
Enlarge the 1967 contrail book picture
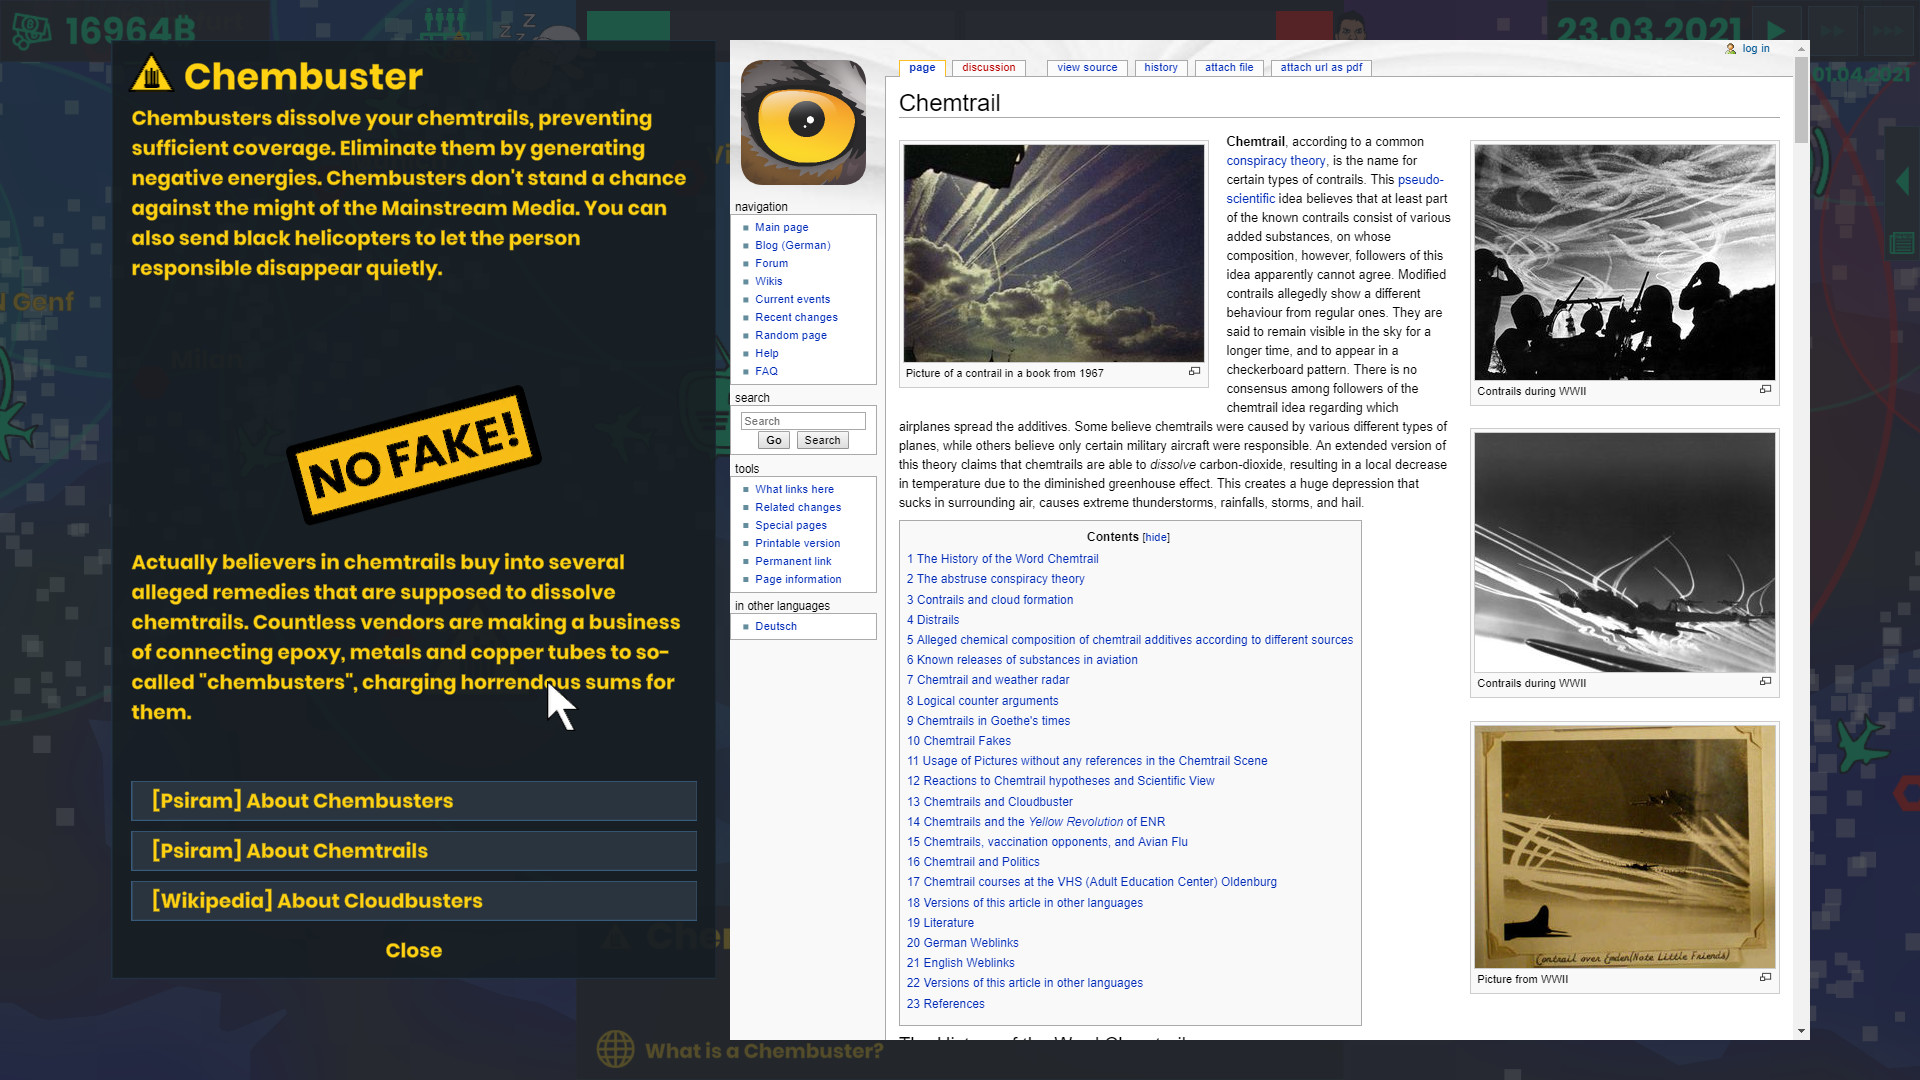[x=1194, y=371]
